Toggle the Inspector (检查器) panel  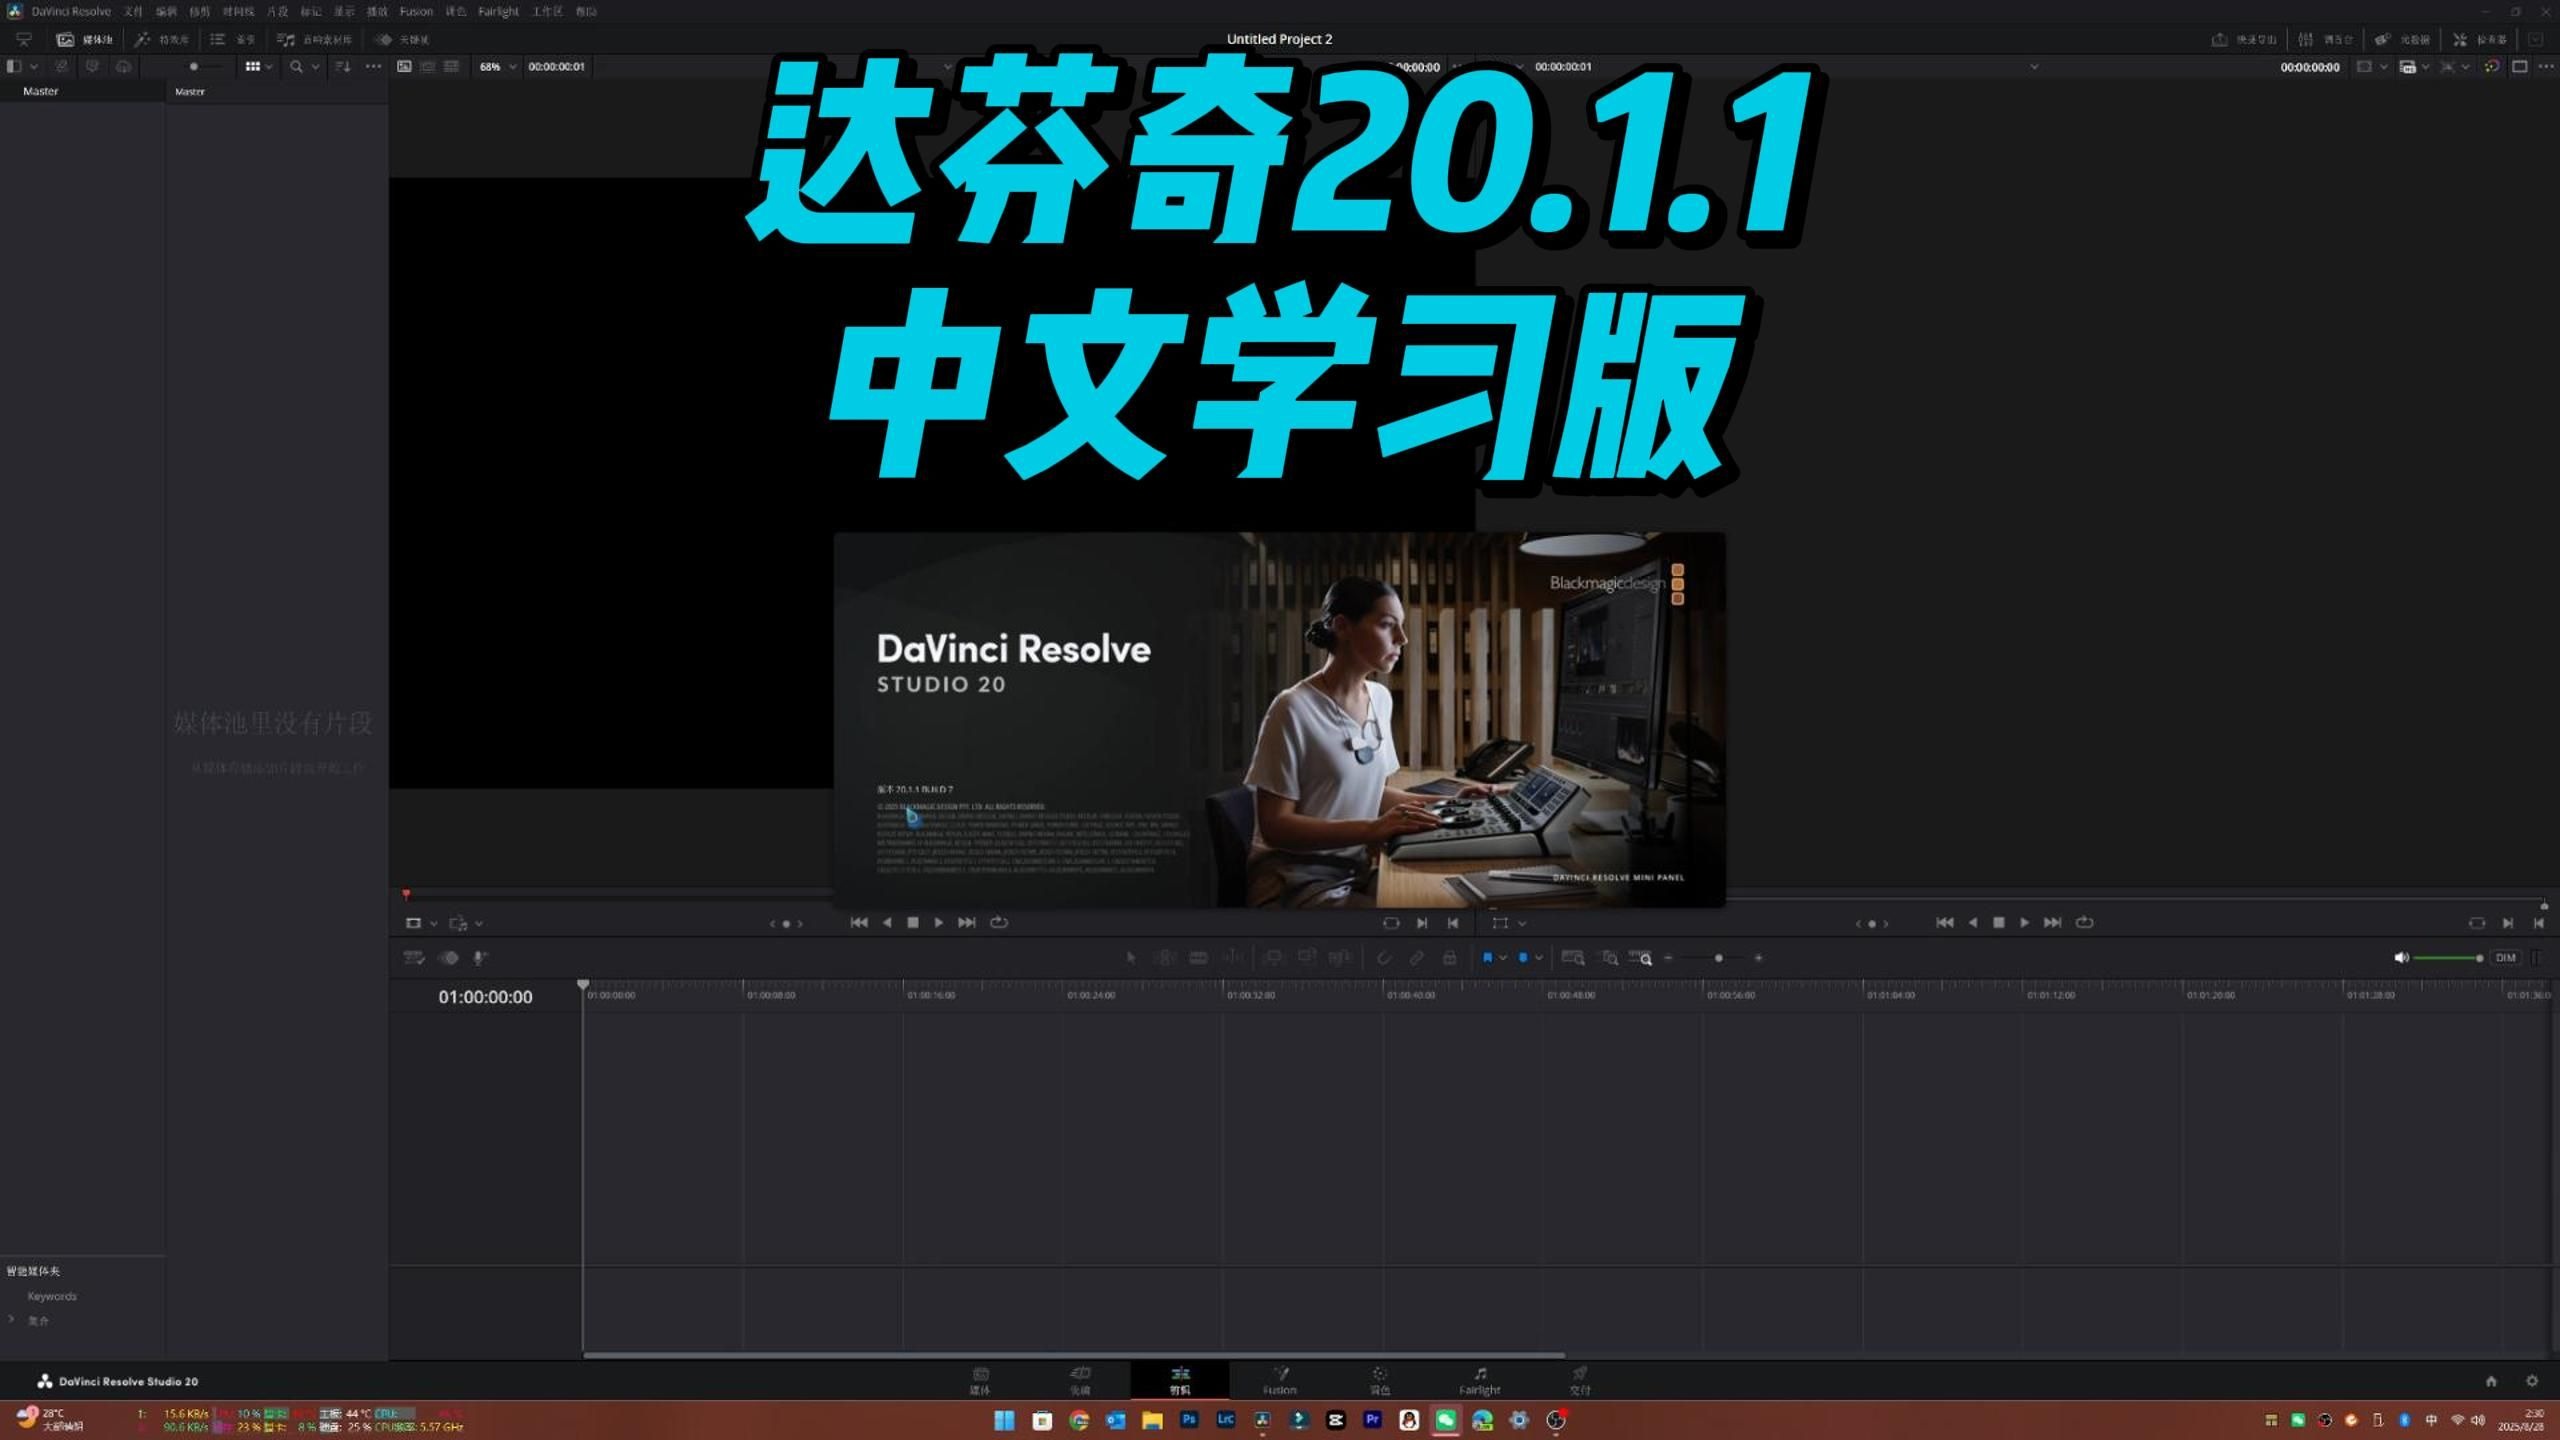[2479, 39]
